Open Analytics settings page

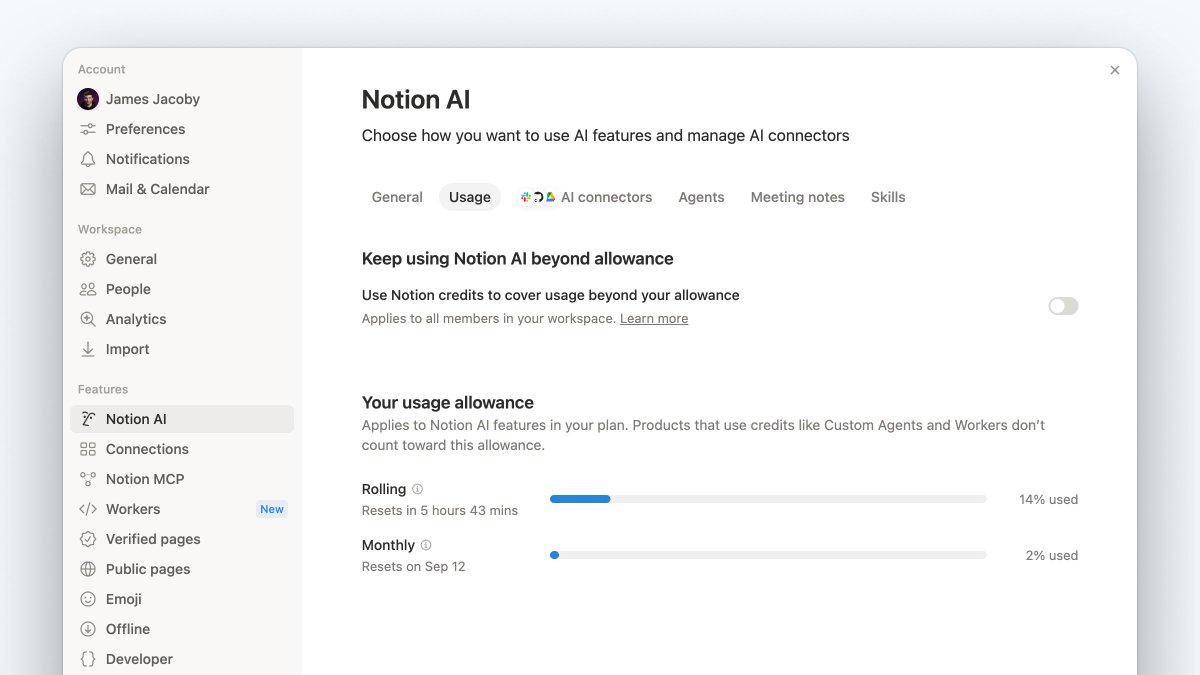182,319
